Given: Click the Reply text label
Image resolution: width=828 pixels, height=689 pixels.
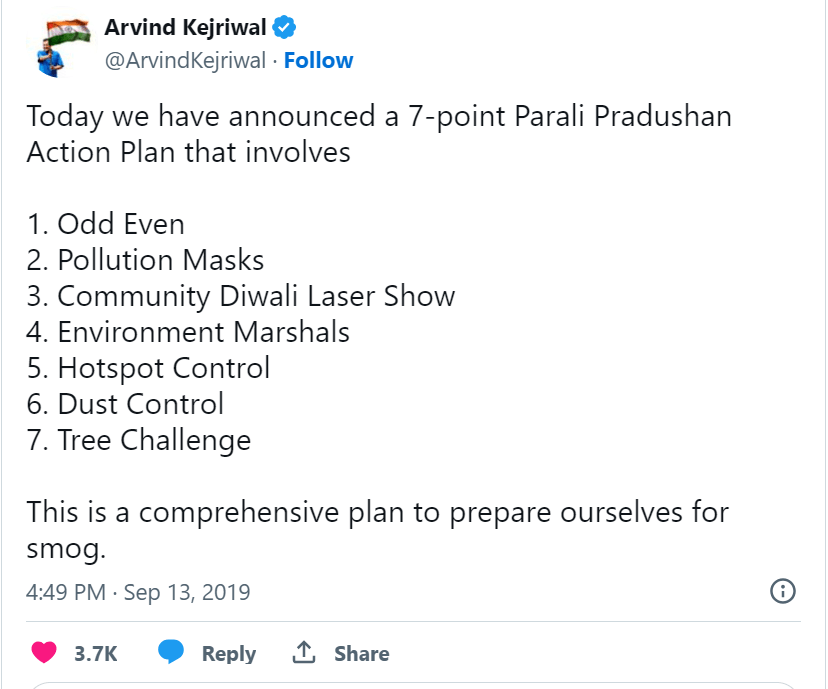Looking at the screenshot, I should [x=228, y=654].
